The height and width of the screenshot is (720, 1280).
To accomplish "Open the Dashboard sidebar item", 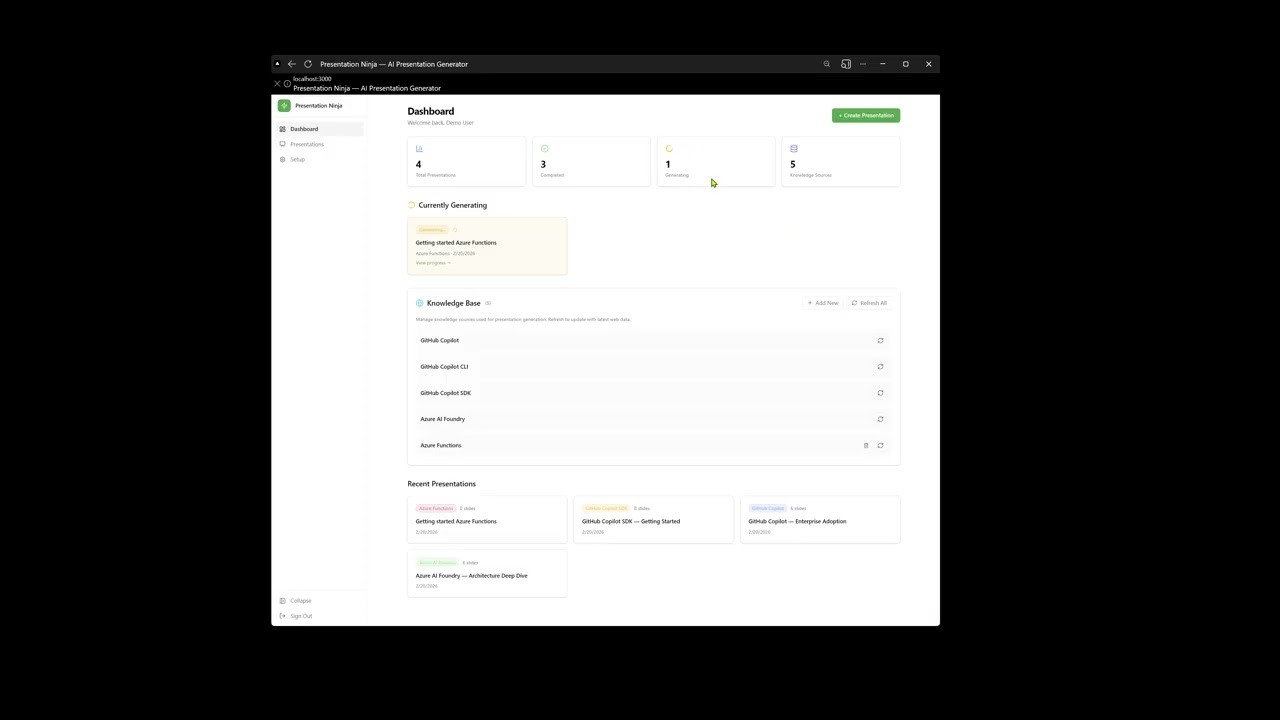I will click(x=319, y=129).
